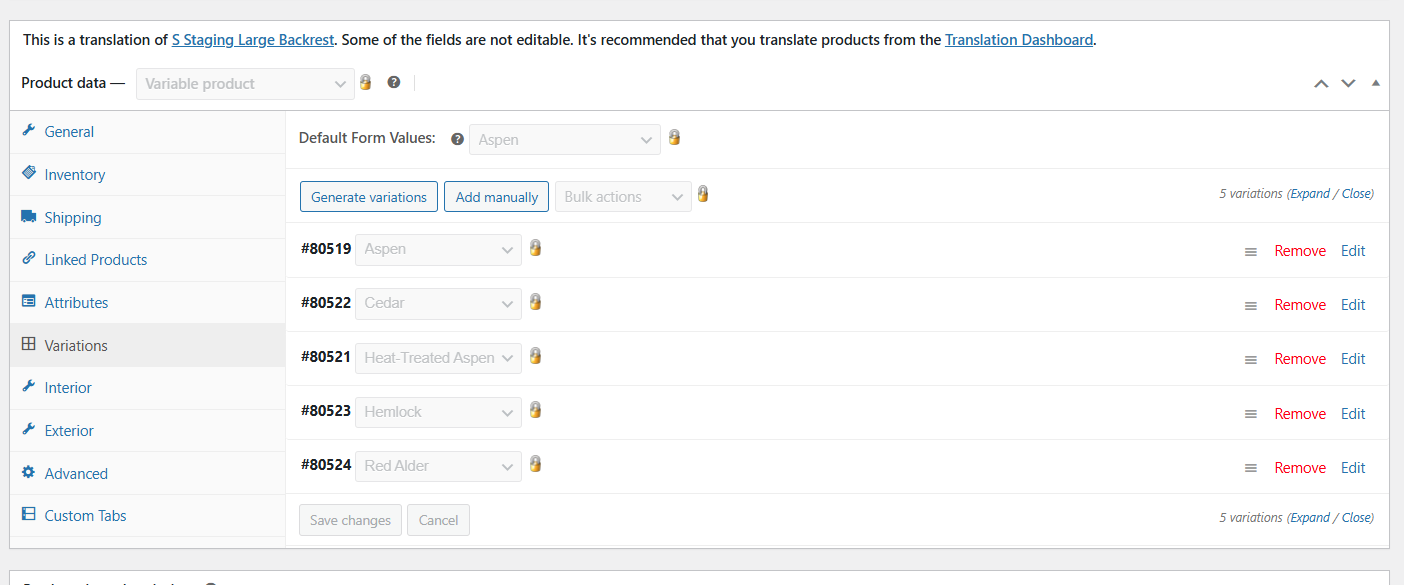Viewport: 1404px width, 585px height.
Task: Open the Heat-Treated Aspen variation dropdown
Action: (438, 358)
